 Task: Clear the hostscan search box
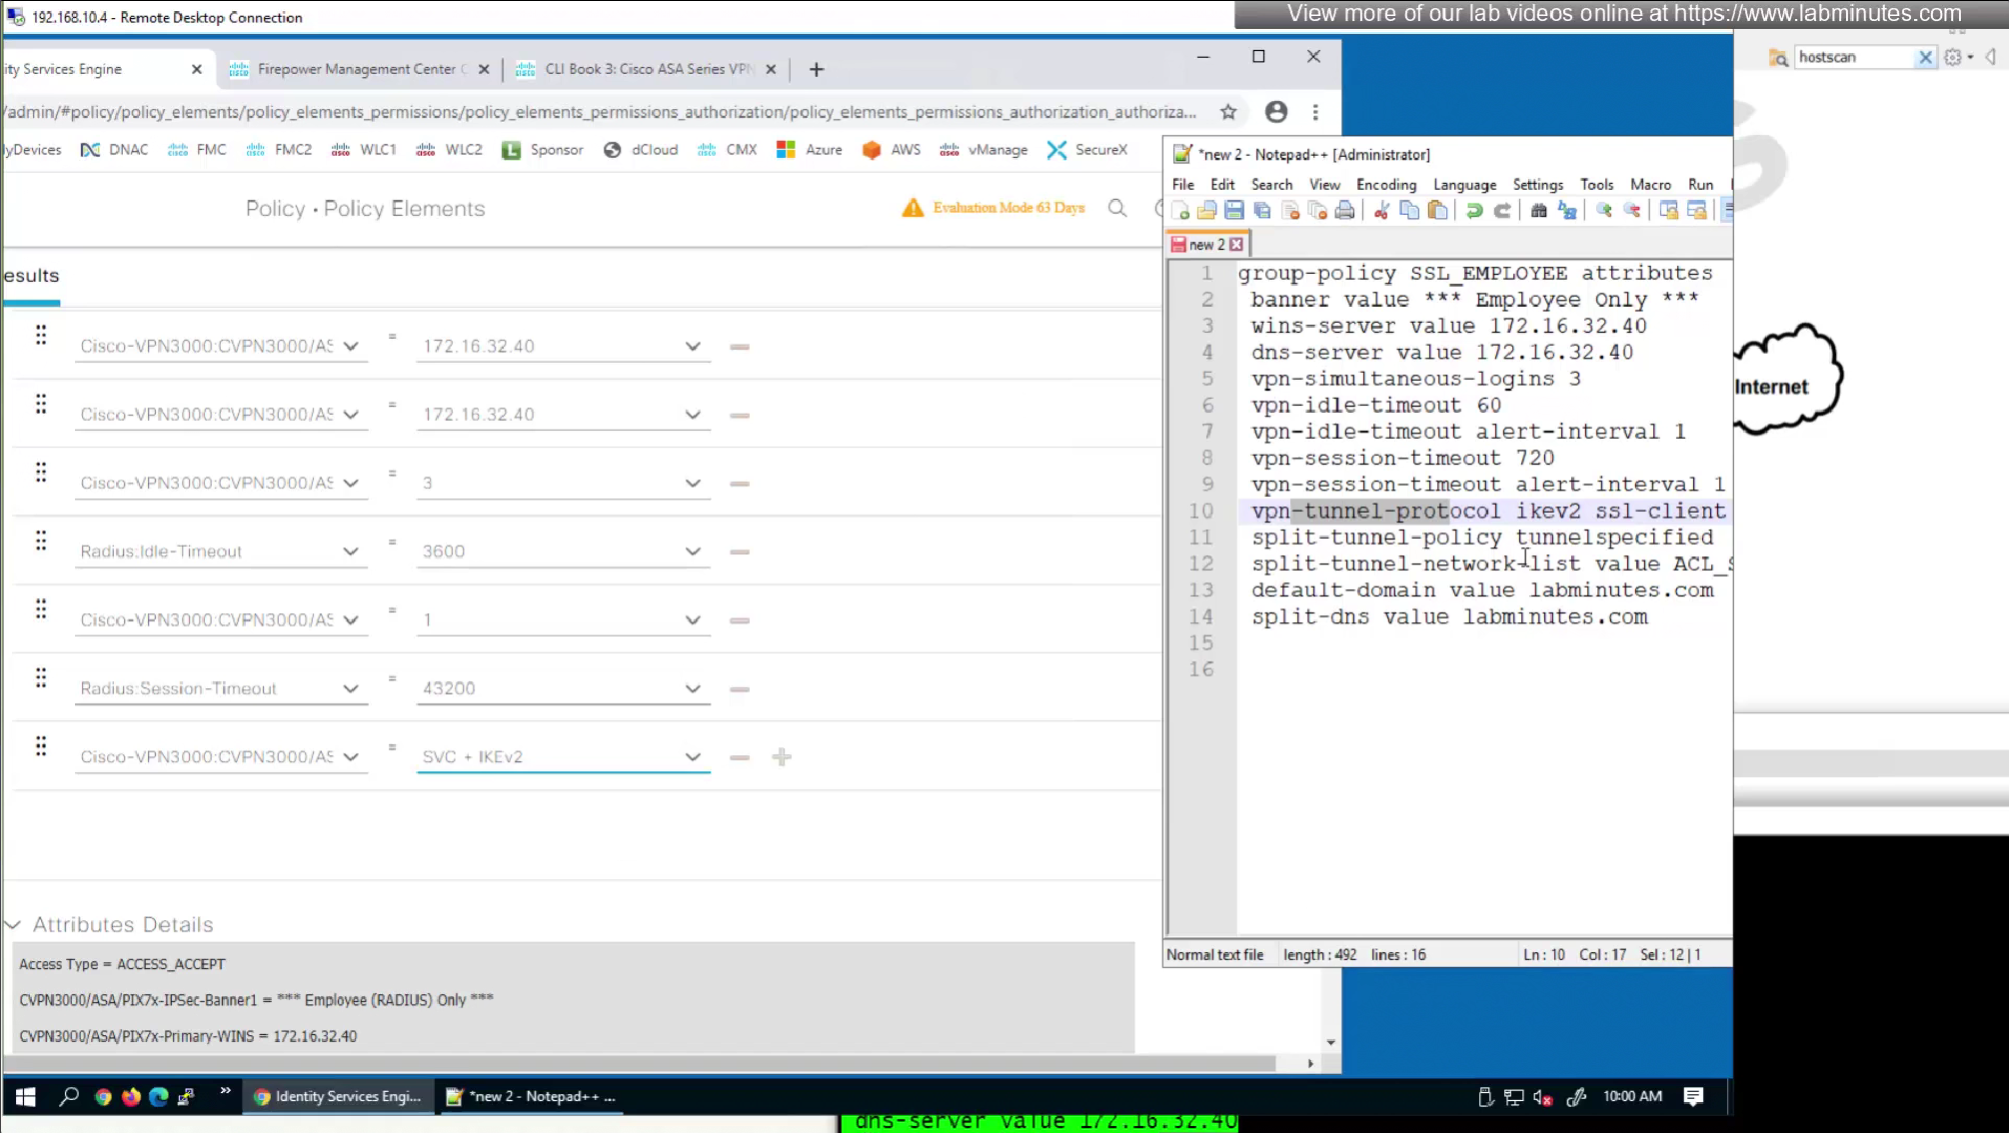[x=1924, y=57]
